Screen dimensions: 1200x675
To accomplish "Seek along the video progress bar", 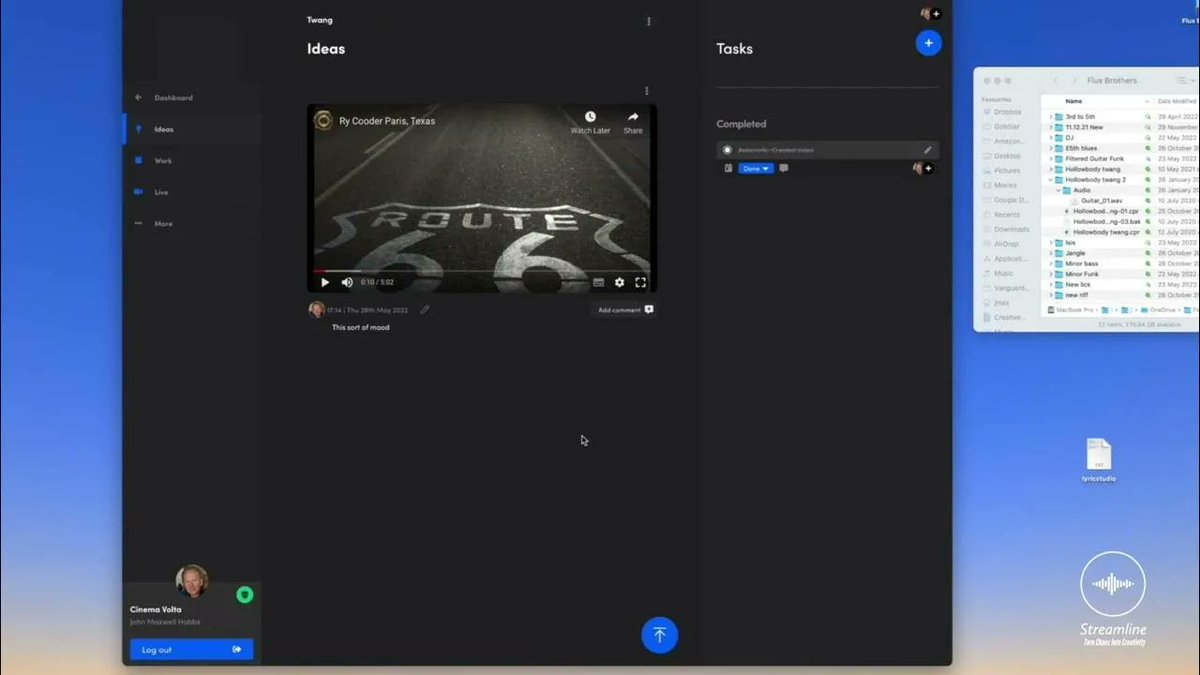I will click(482, 271).
